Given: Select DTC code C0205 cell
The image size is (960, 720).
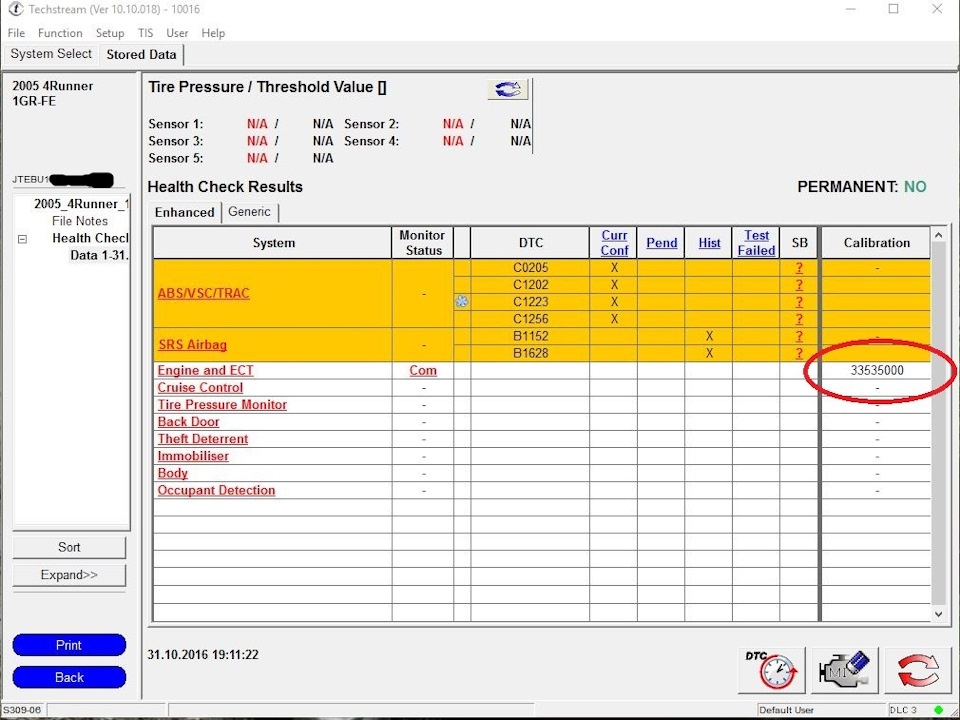Looking at the screenshot, I should pyautogui.click(x=531, y=268).
